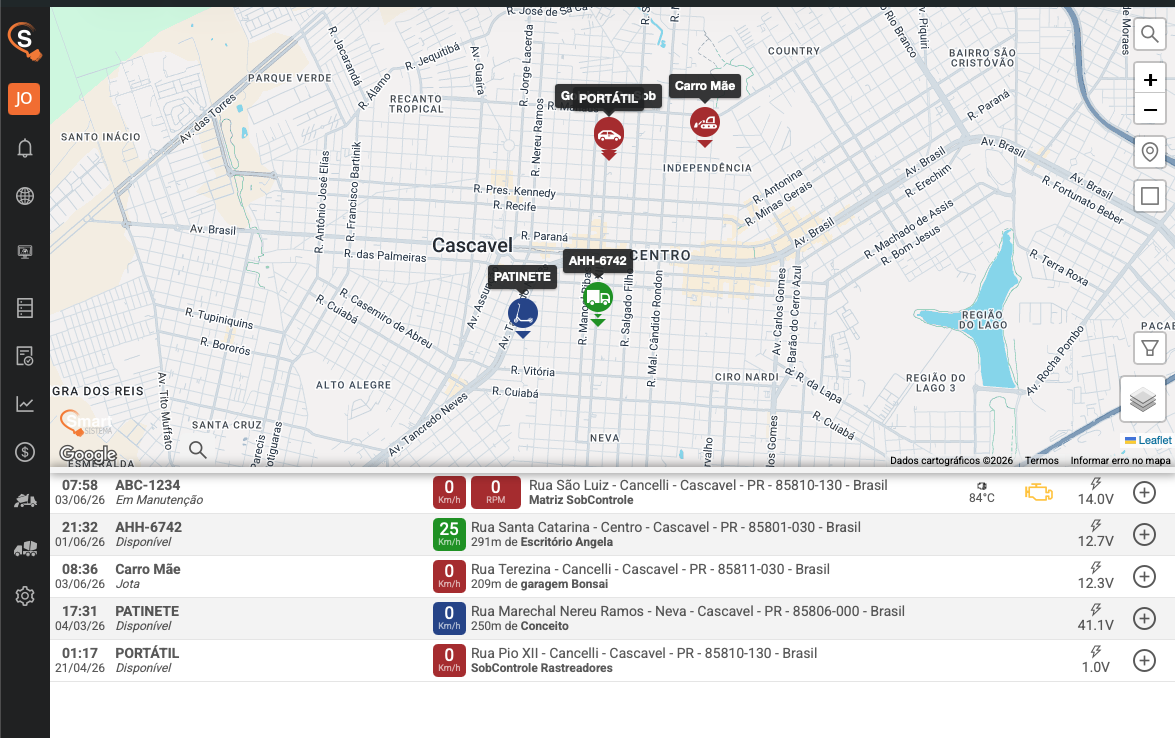Click address Rua Pio XII - Cancelli
This screenshot has height=738, width=1175.
tap(644, 653)
